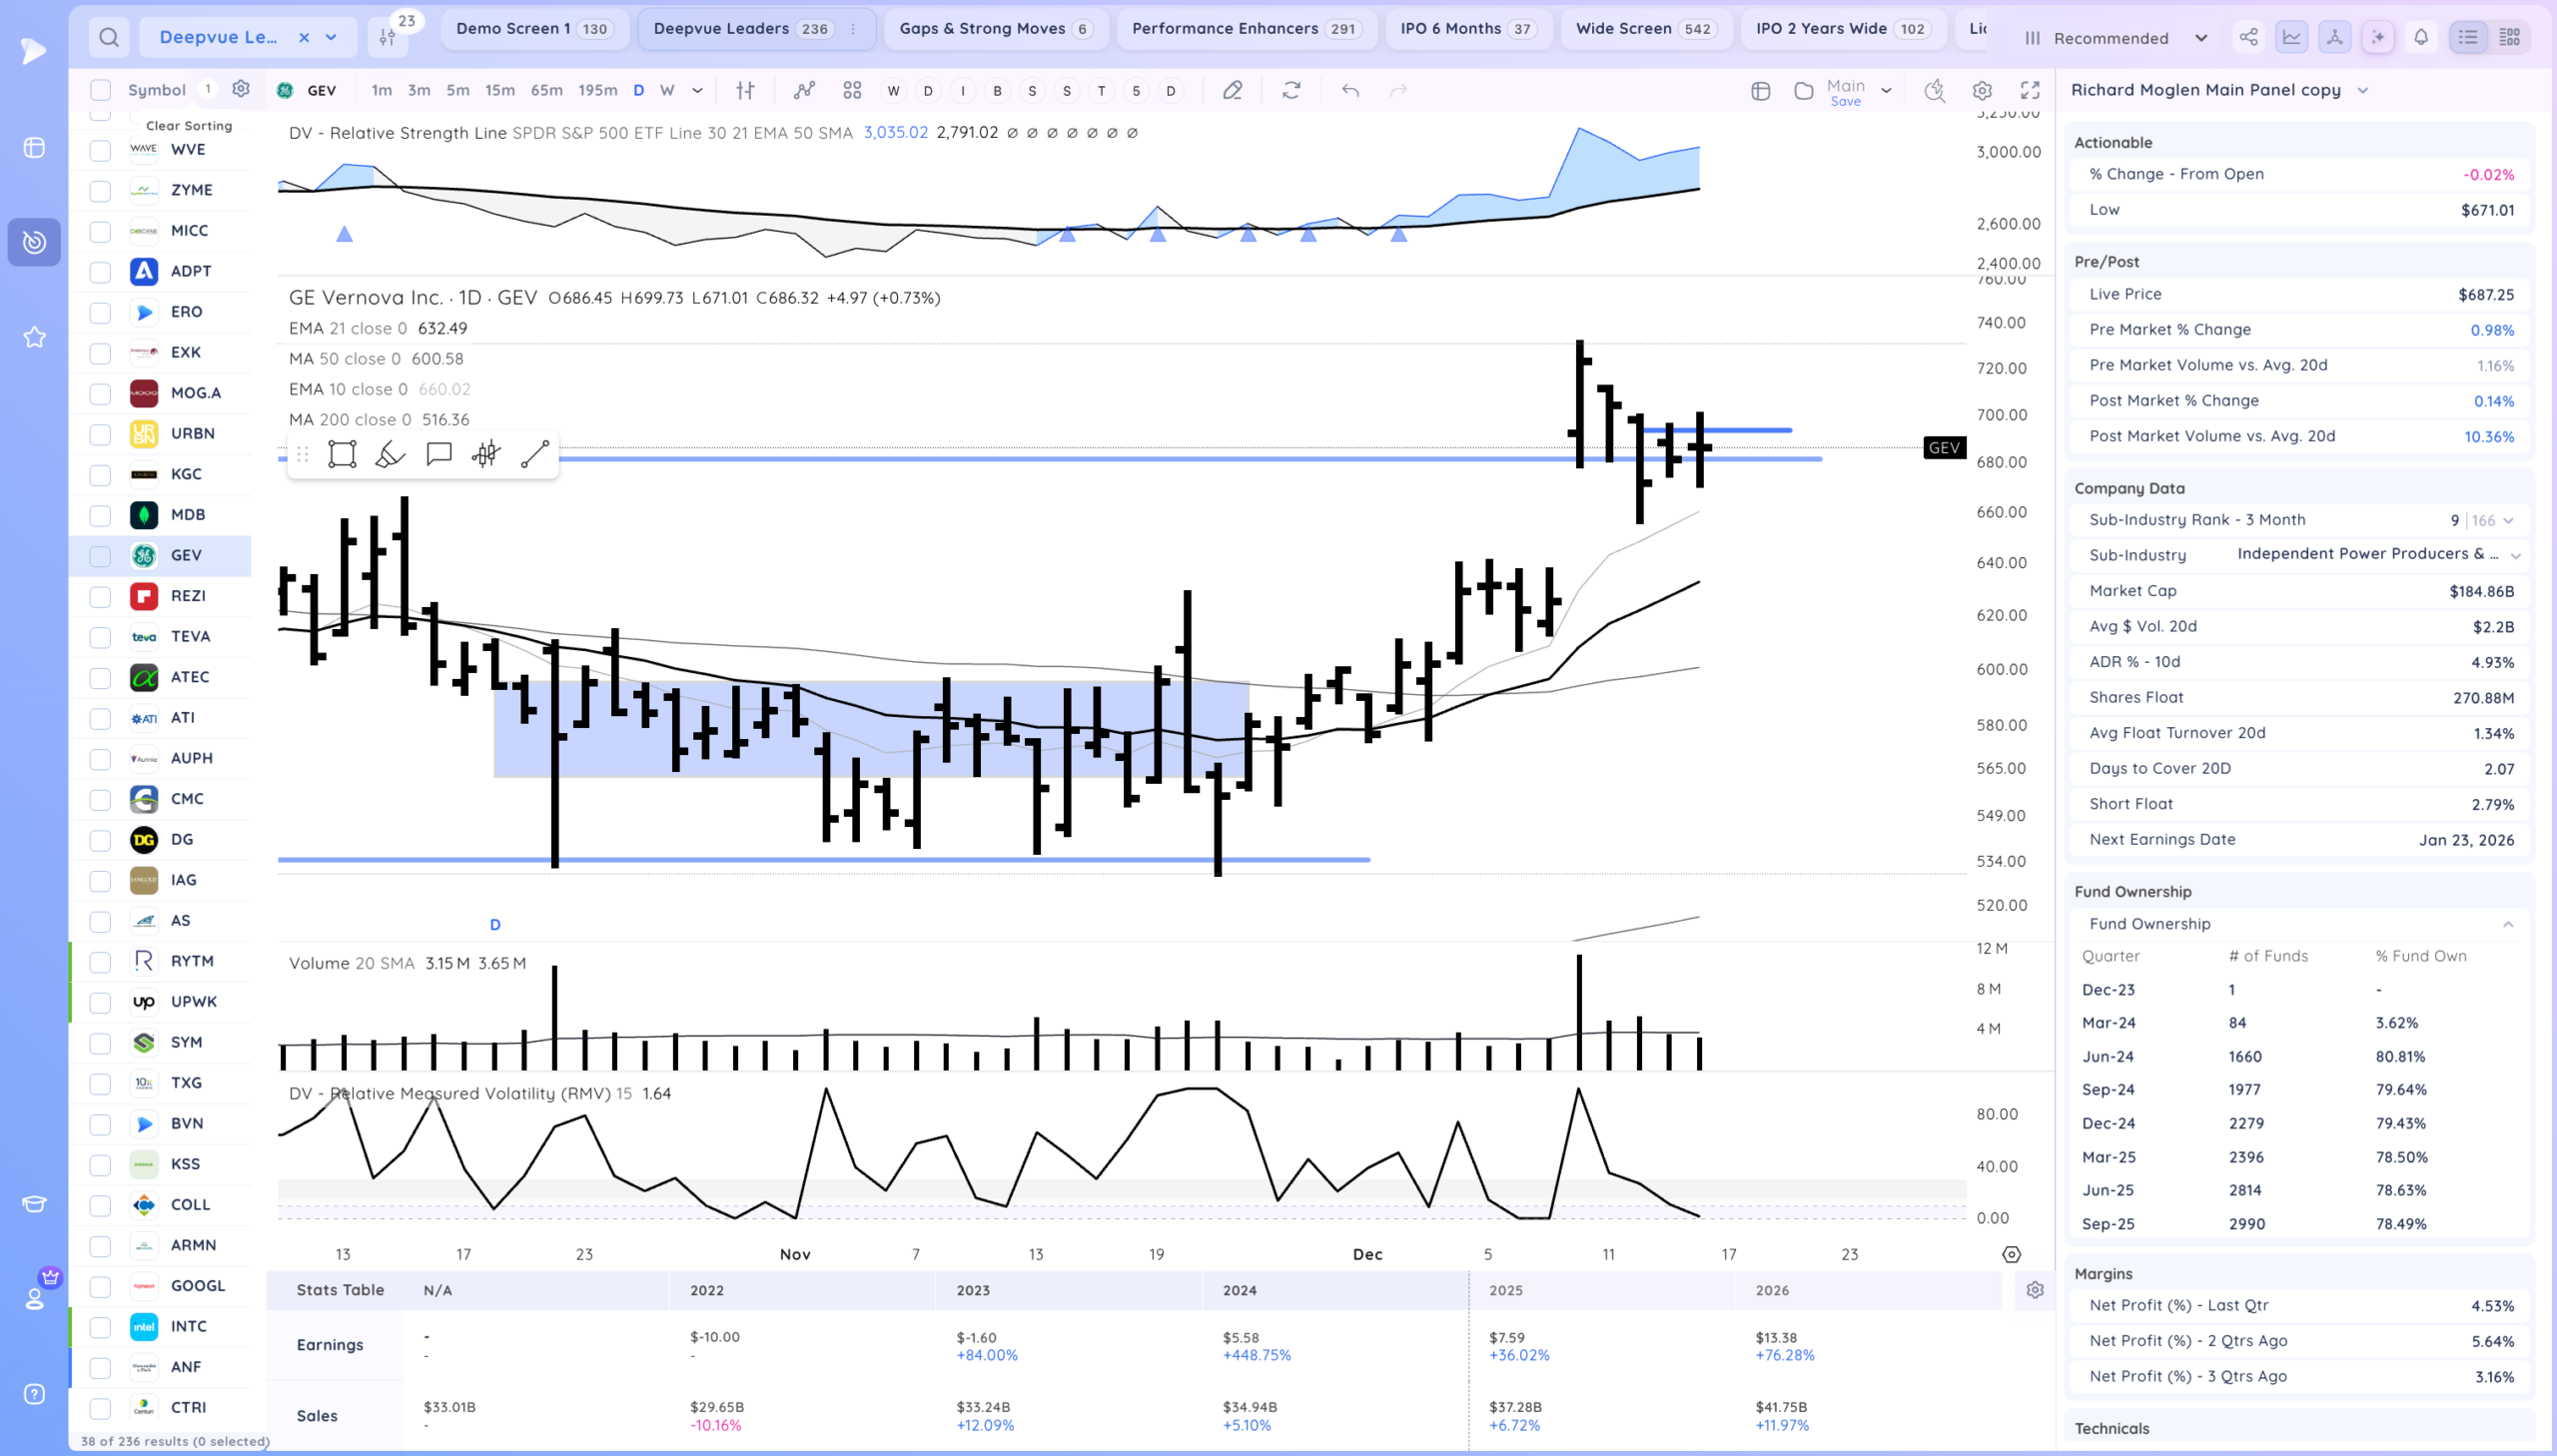The width and height of the screenshot is (2557, 1456).
Task: Collapse the Fund Ownership section
Action: click(2508, 924)
